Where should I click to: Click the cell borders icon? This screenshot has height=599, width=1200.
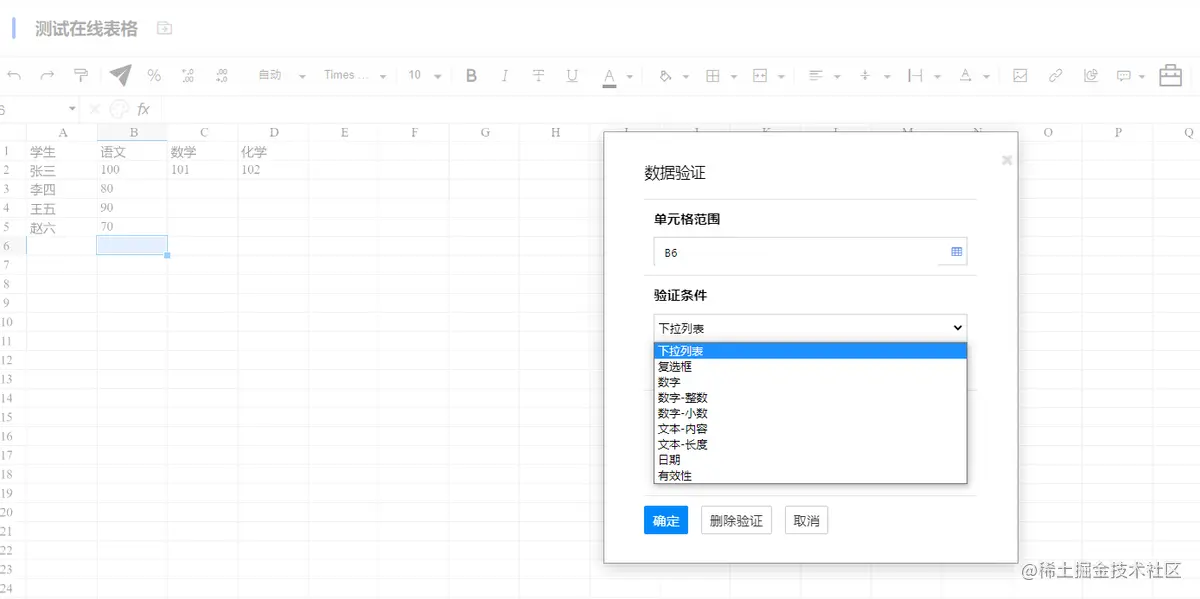[713, 76]
